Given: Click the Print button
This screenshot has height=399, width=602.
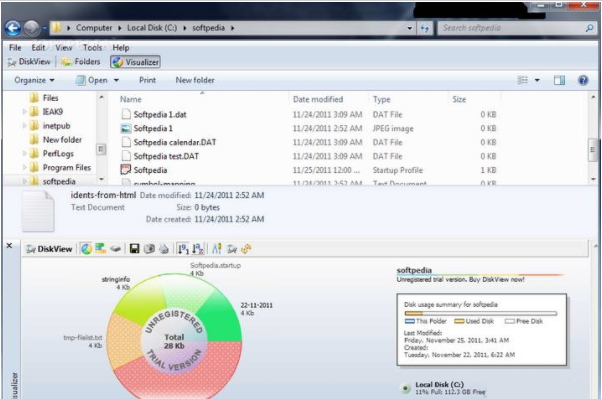Looking at the screenshot, I should [x=147, y=80].
